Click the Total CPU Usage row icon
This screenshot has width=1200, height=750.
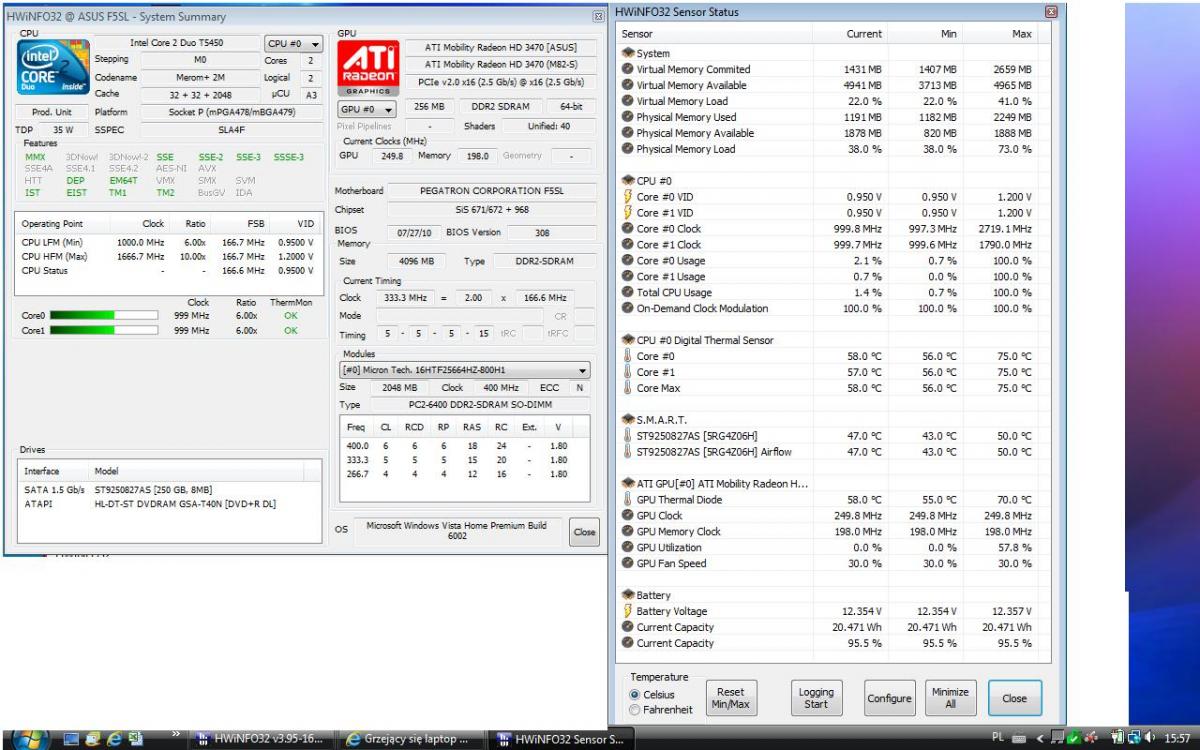[628, 293]
